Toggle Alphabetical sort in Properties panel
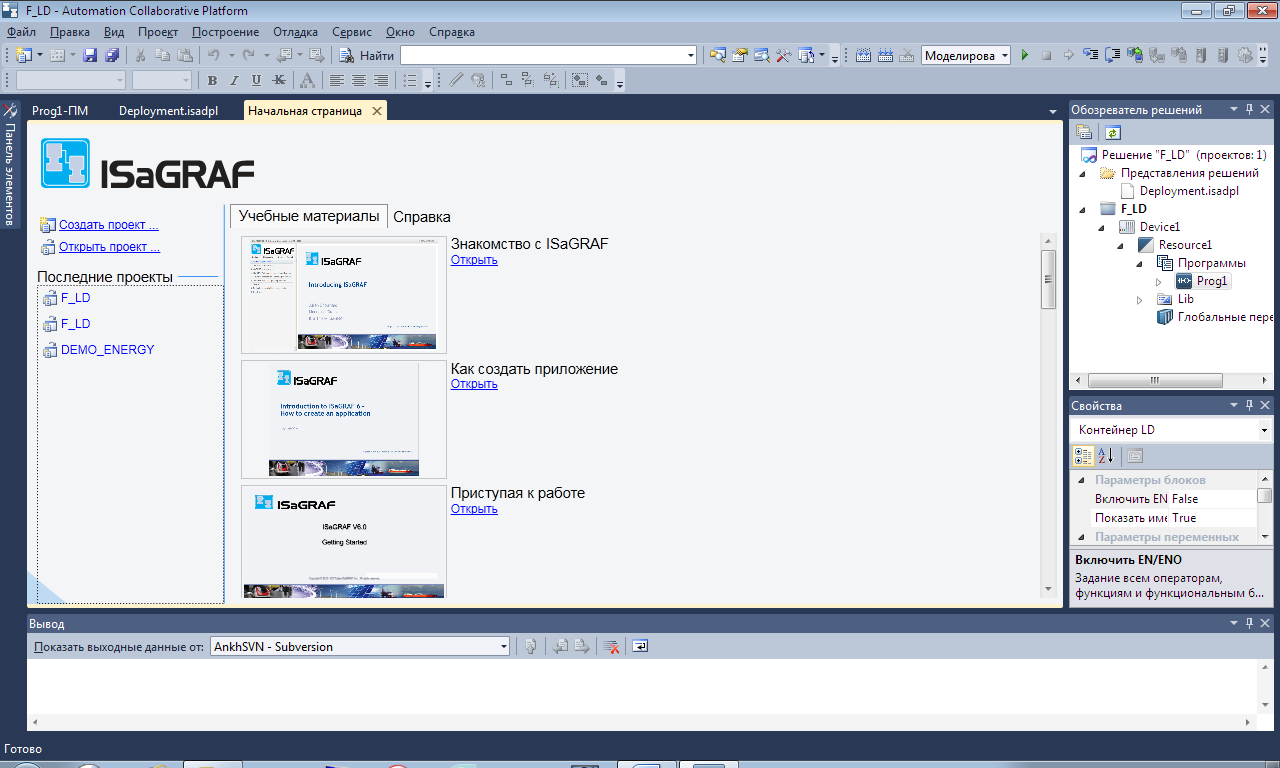Viewport: 1280px width, 768px height. click(x=1105, y=456)
